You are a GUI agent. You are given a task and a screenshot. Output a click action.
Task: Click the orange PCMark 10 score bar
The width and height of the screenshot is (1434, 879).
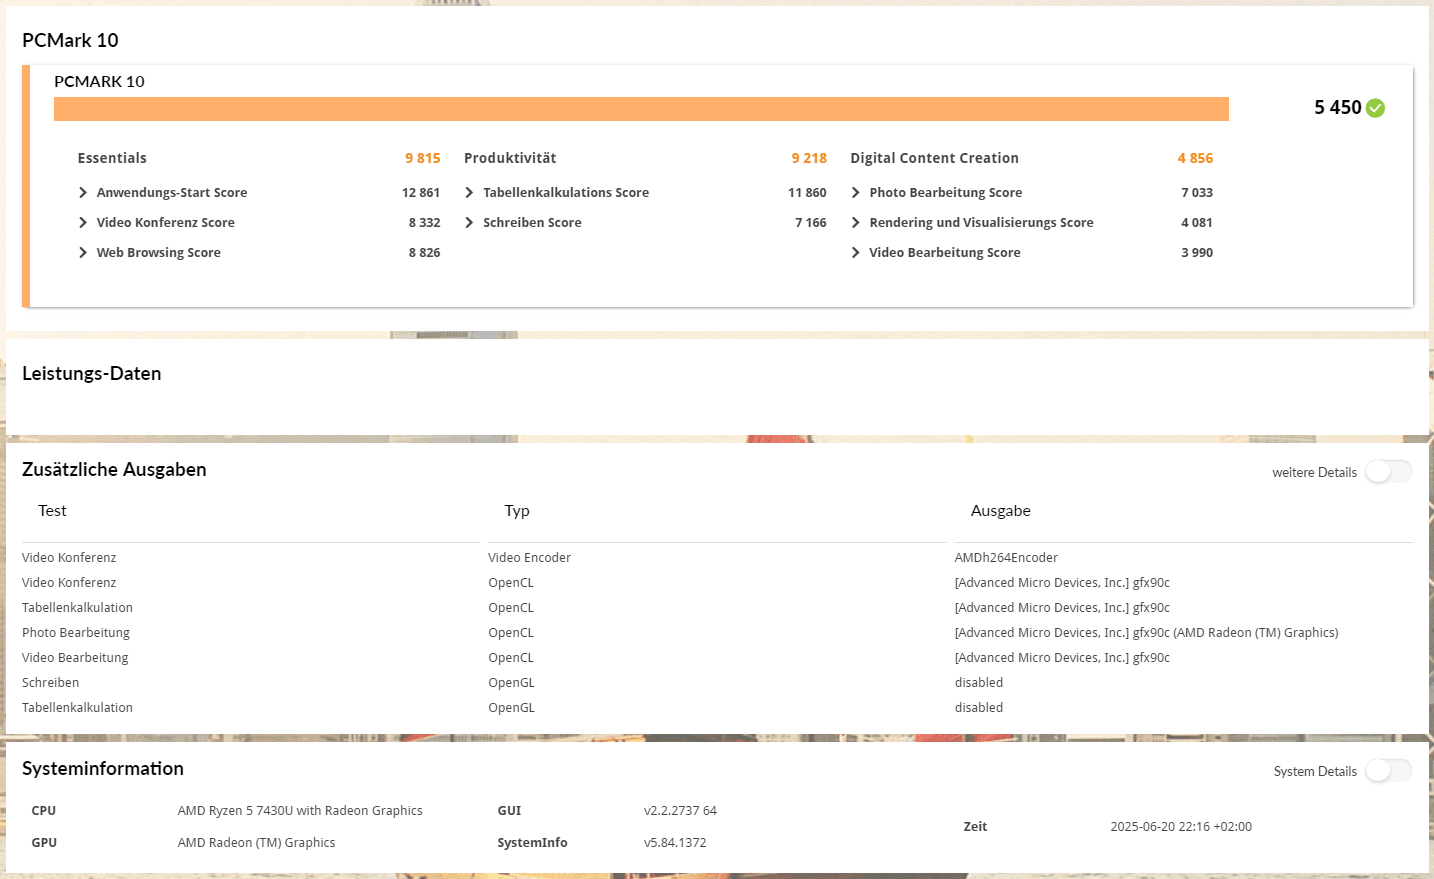click(641, 109)
